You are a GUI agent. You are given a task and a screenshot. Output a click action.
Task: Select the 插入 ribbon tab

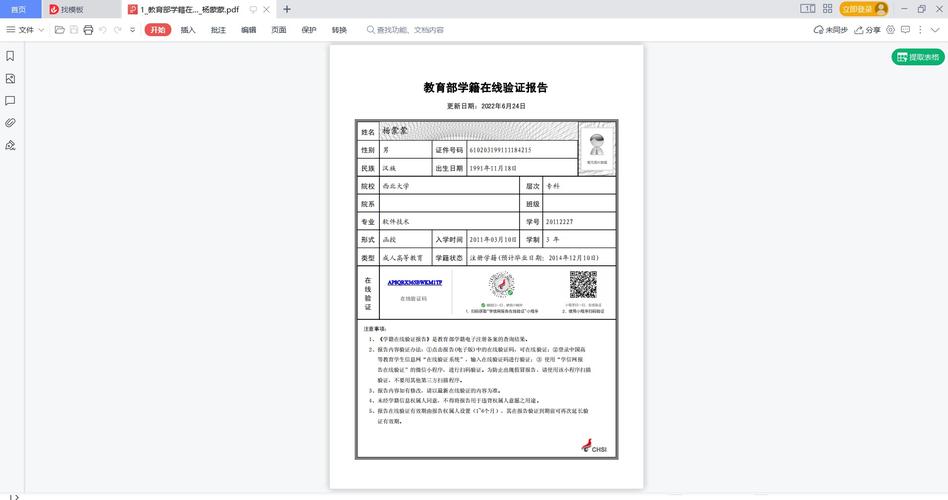(x=188, y=30)
